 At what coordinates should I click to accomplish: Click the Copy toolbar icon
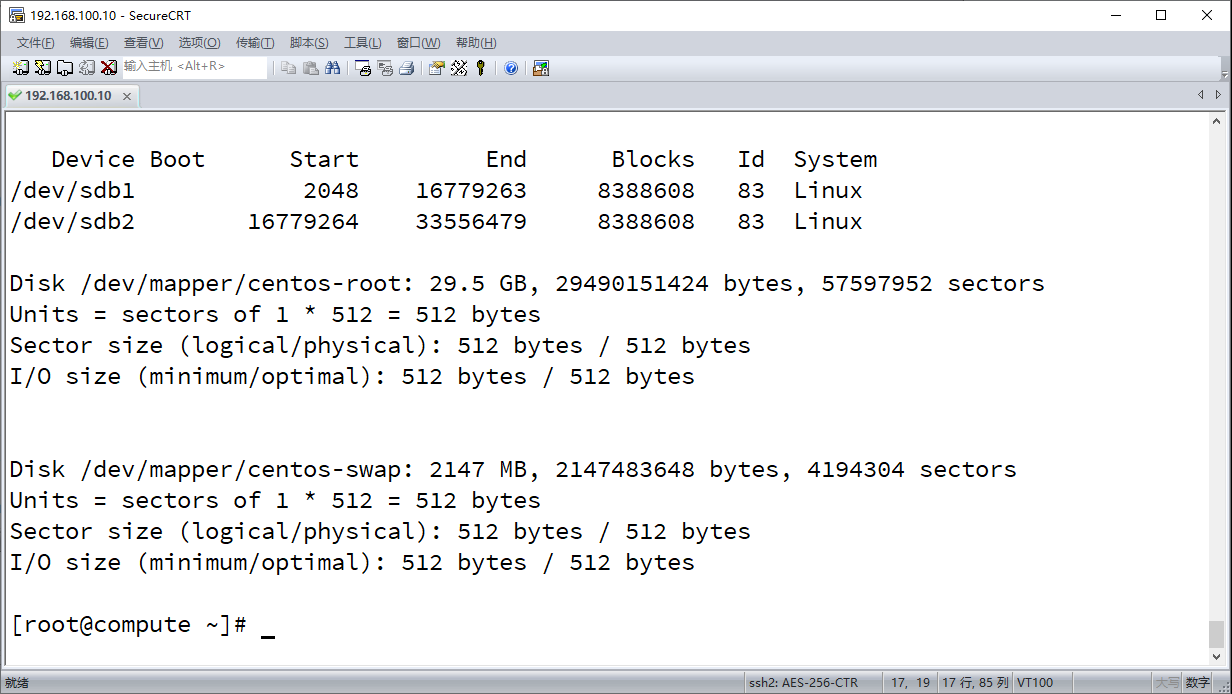289,68
